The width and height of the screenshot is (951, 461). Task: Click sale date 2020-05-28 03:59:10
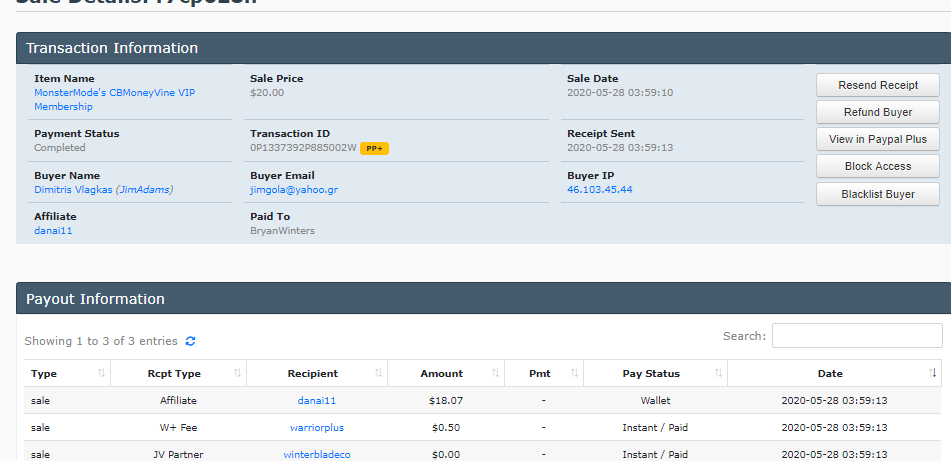coord(620,93)
